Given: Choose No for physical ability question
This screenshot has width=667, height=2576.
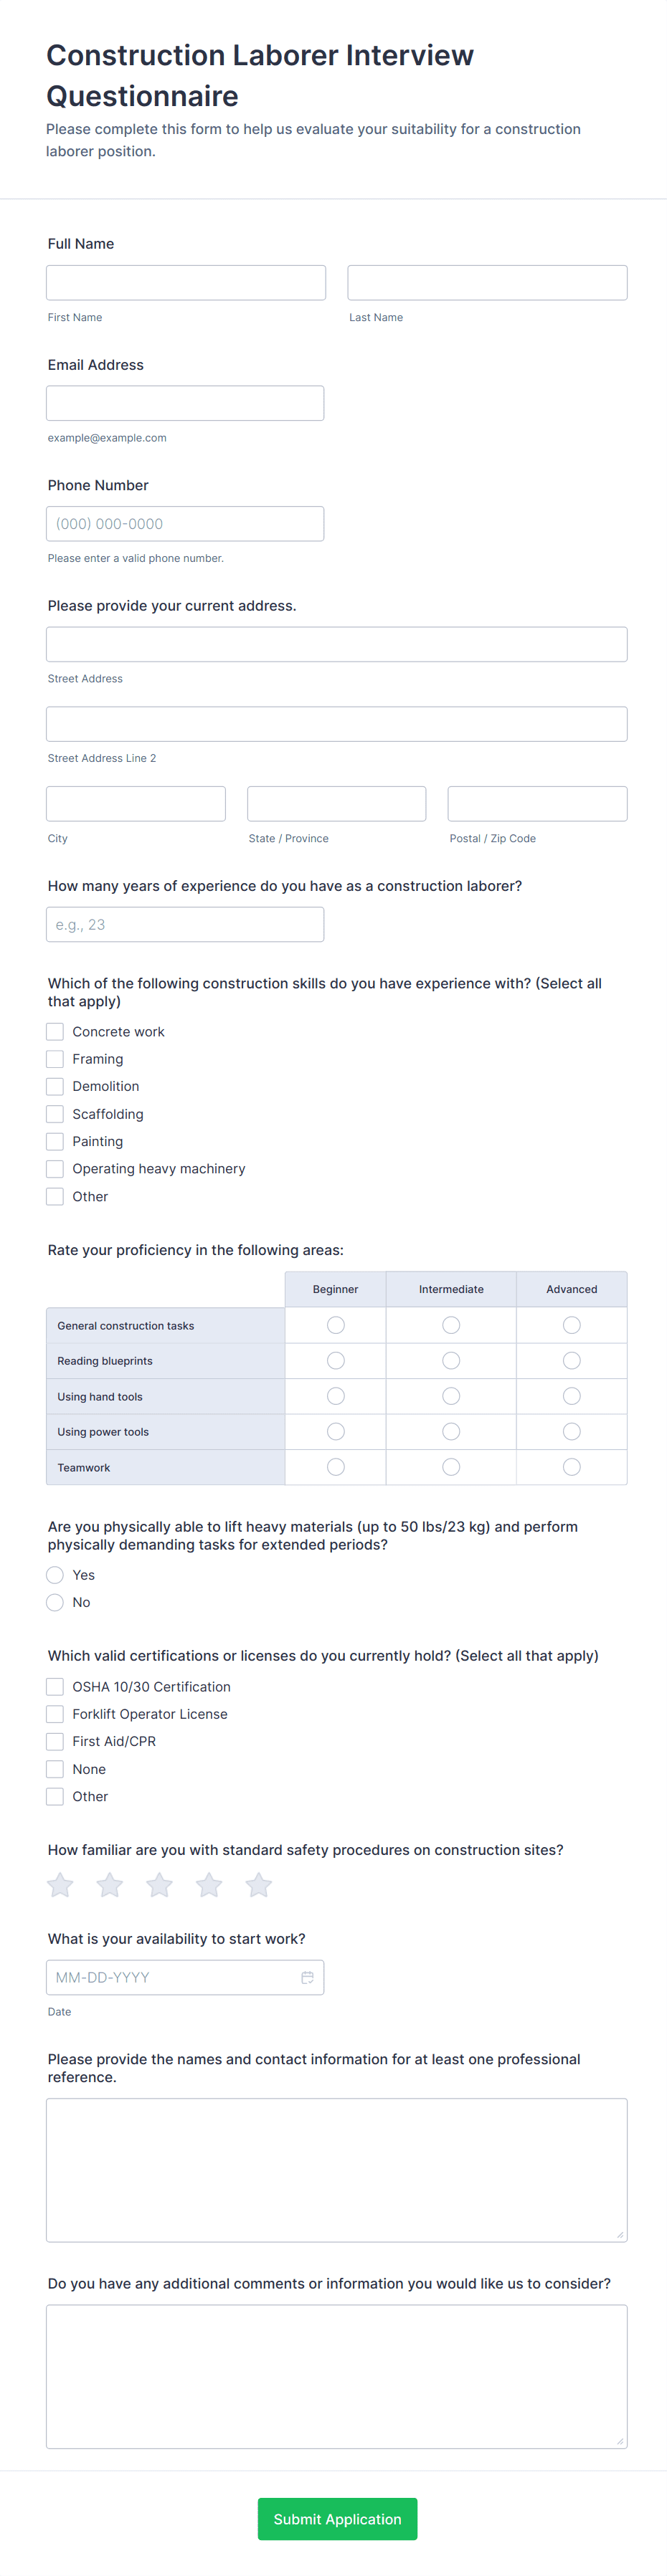Looking at the screenshot, I should tap(55, 1602).
